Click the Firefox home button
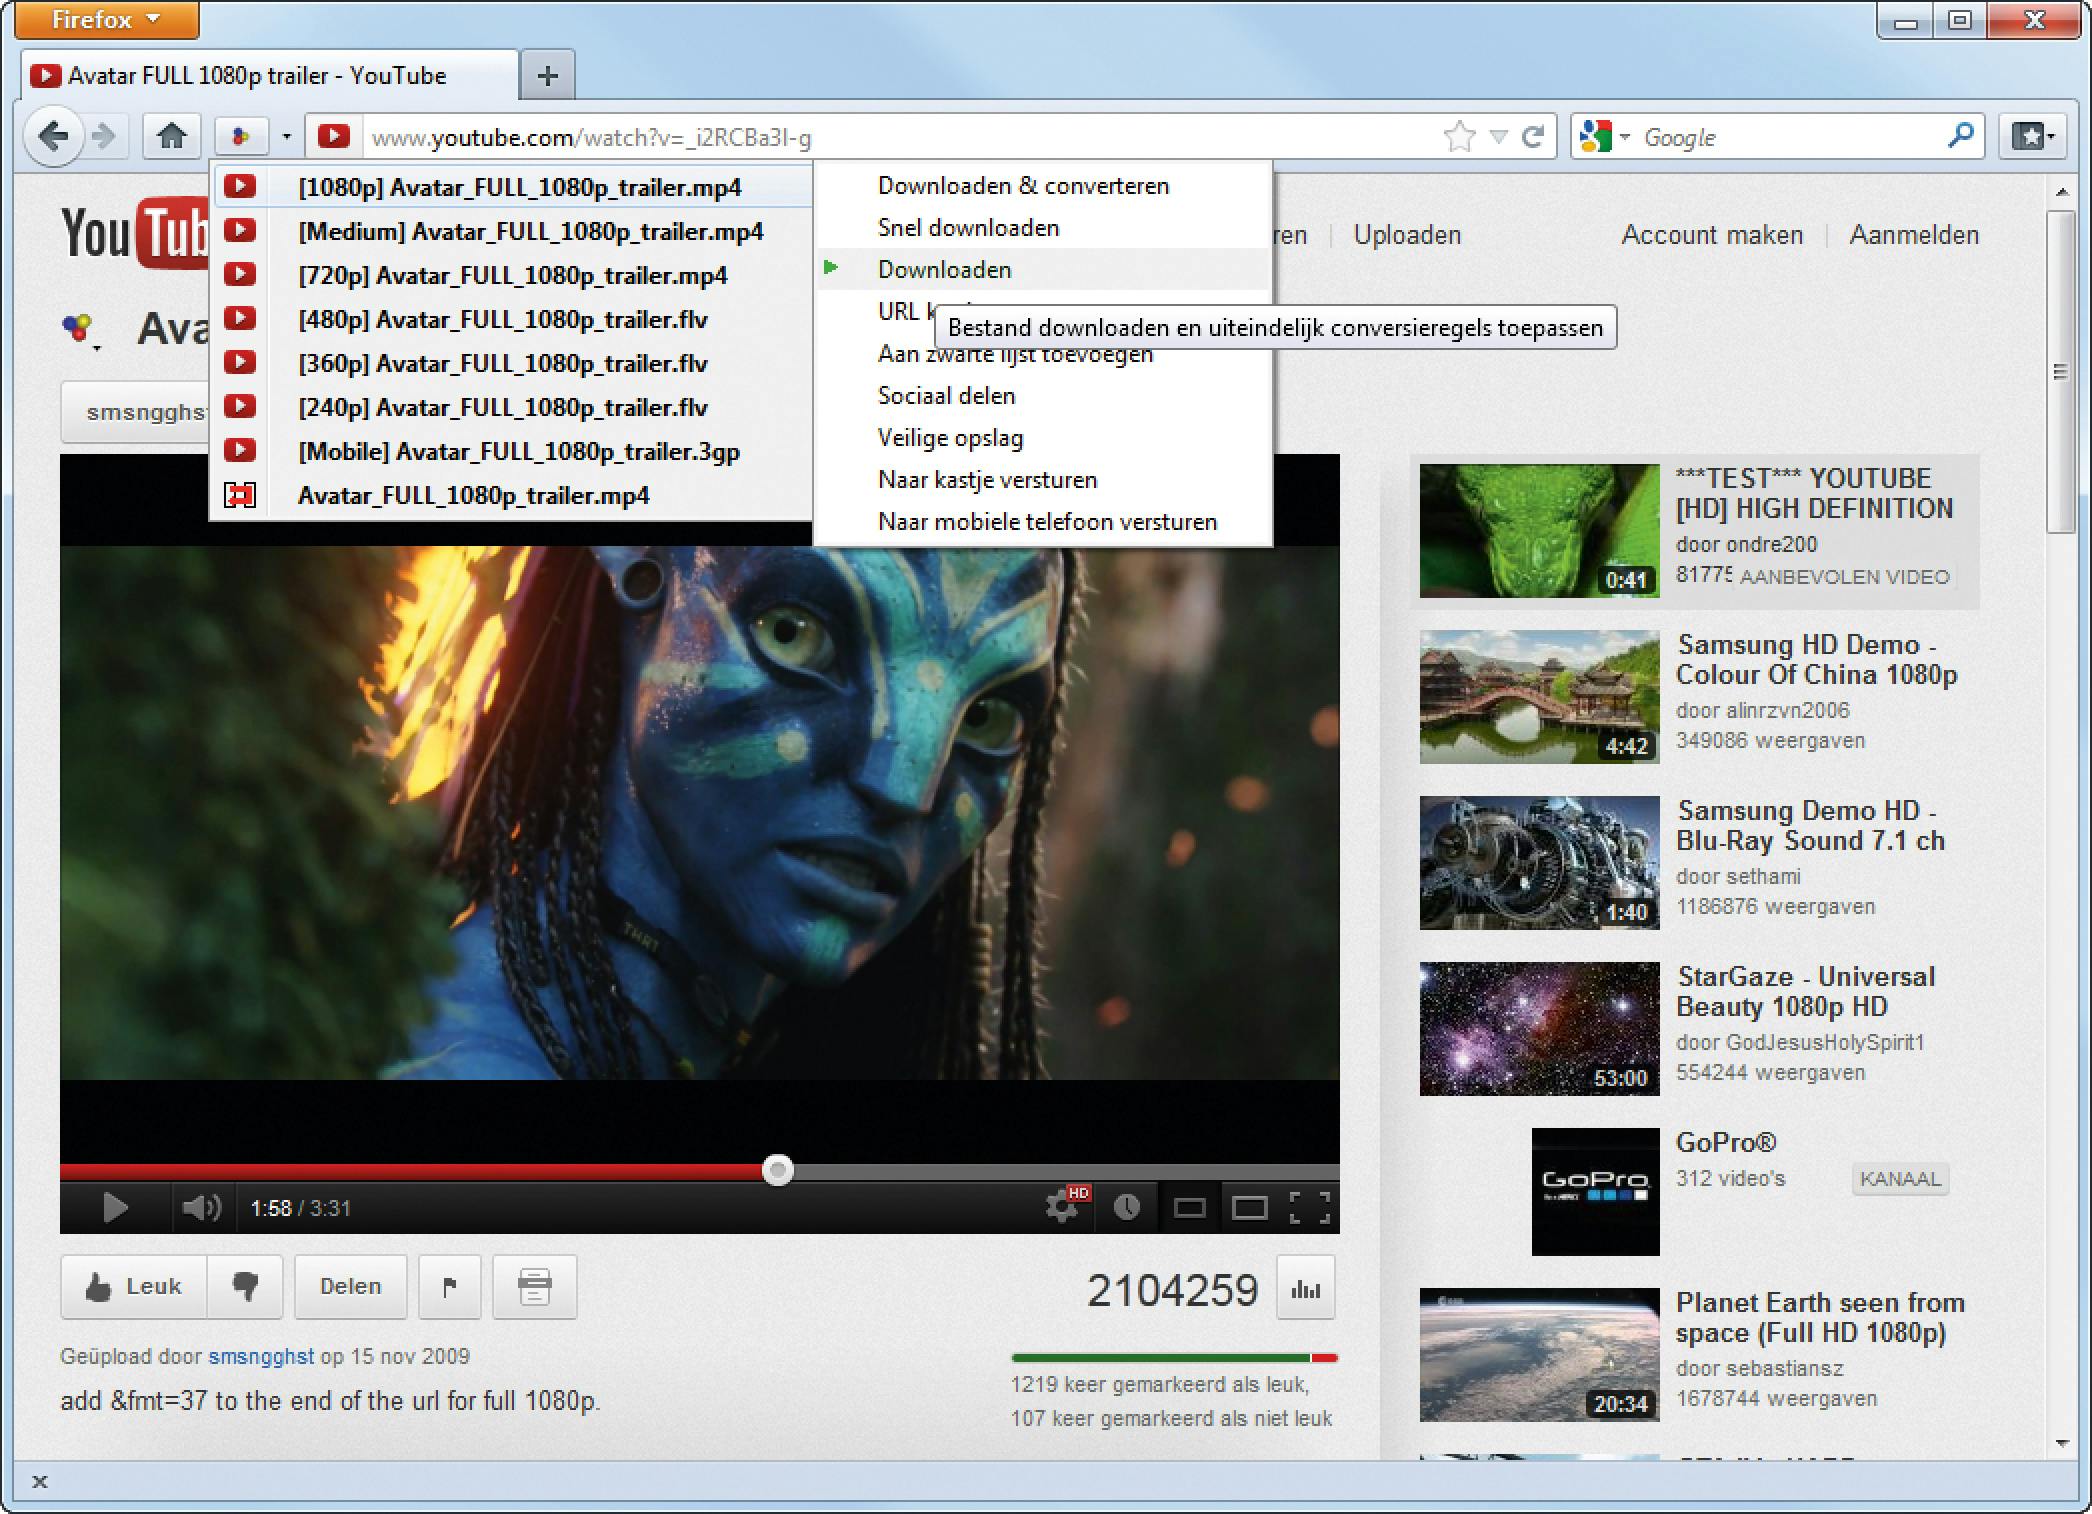 172,136
